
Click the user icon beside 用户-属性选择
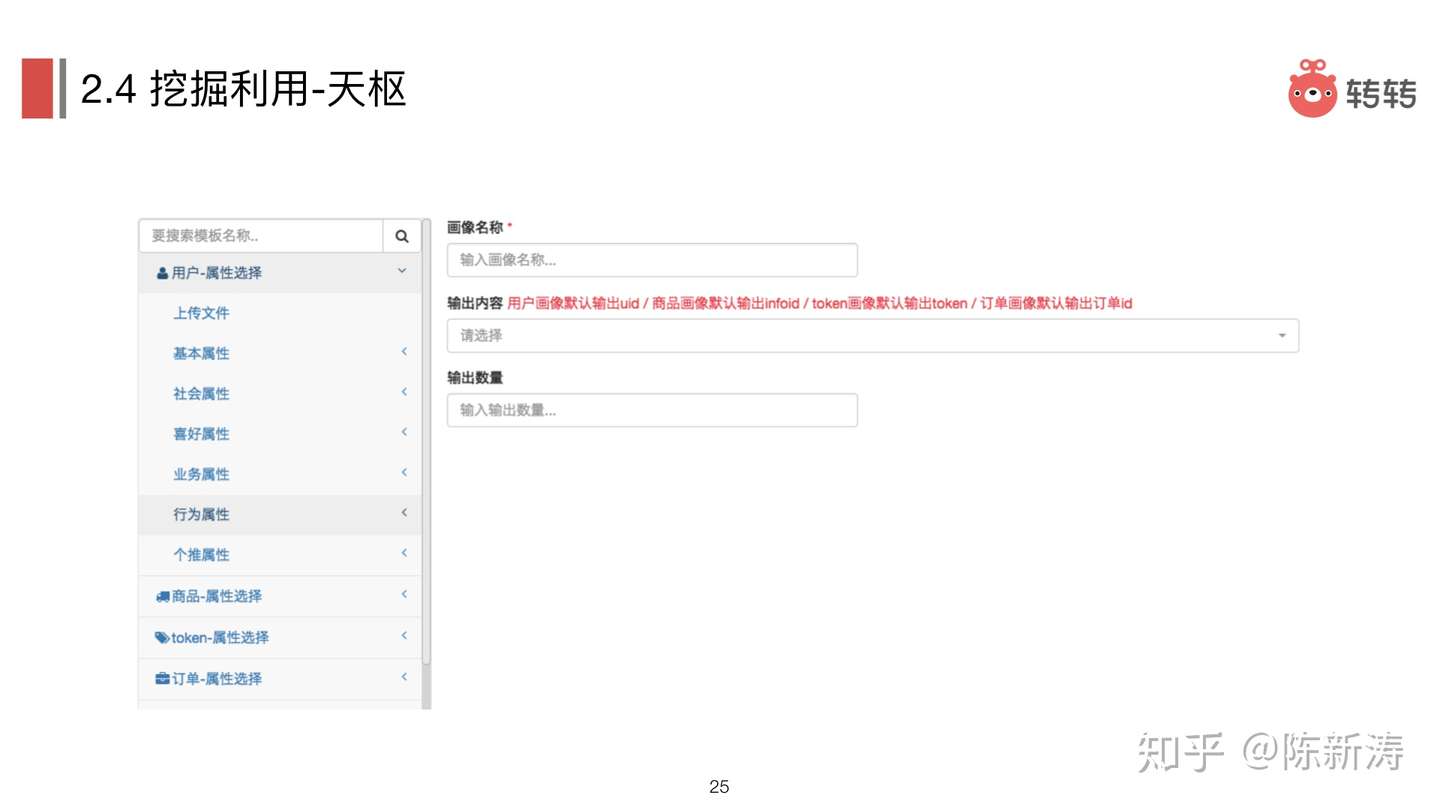click(x=162, y=272)
